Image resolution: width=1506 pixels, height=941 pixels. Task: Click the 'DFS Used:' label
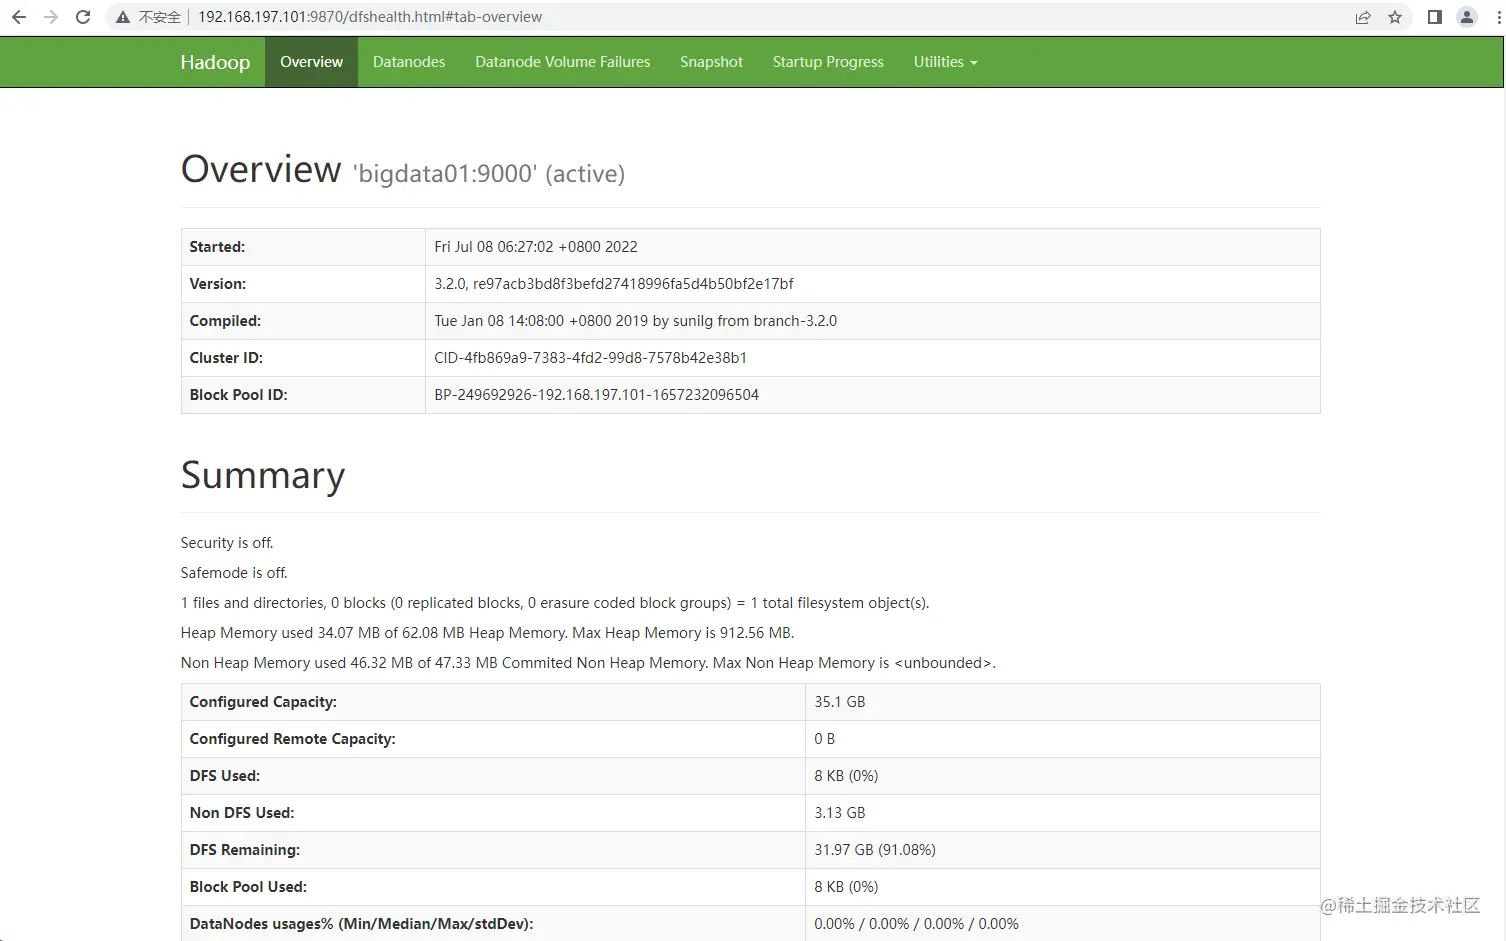225,776
